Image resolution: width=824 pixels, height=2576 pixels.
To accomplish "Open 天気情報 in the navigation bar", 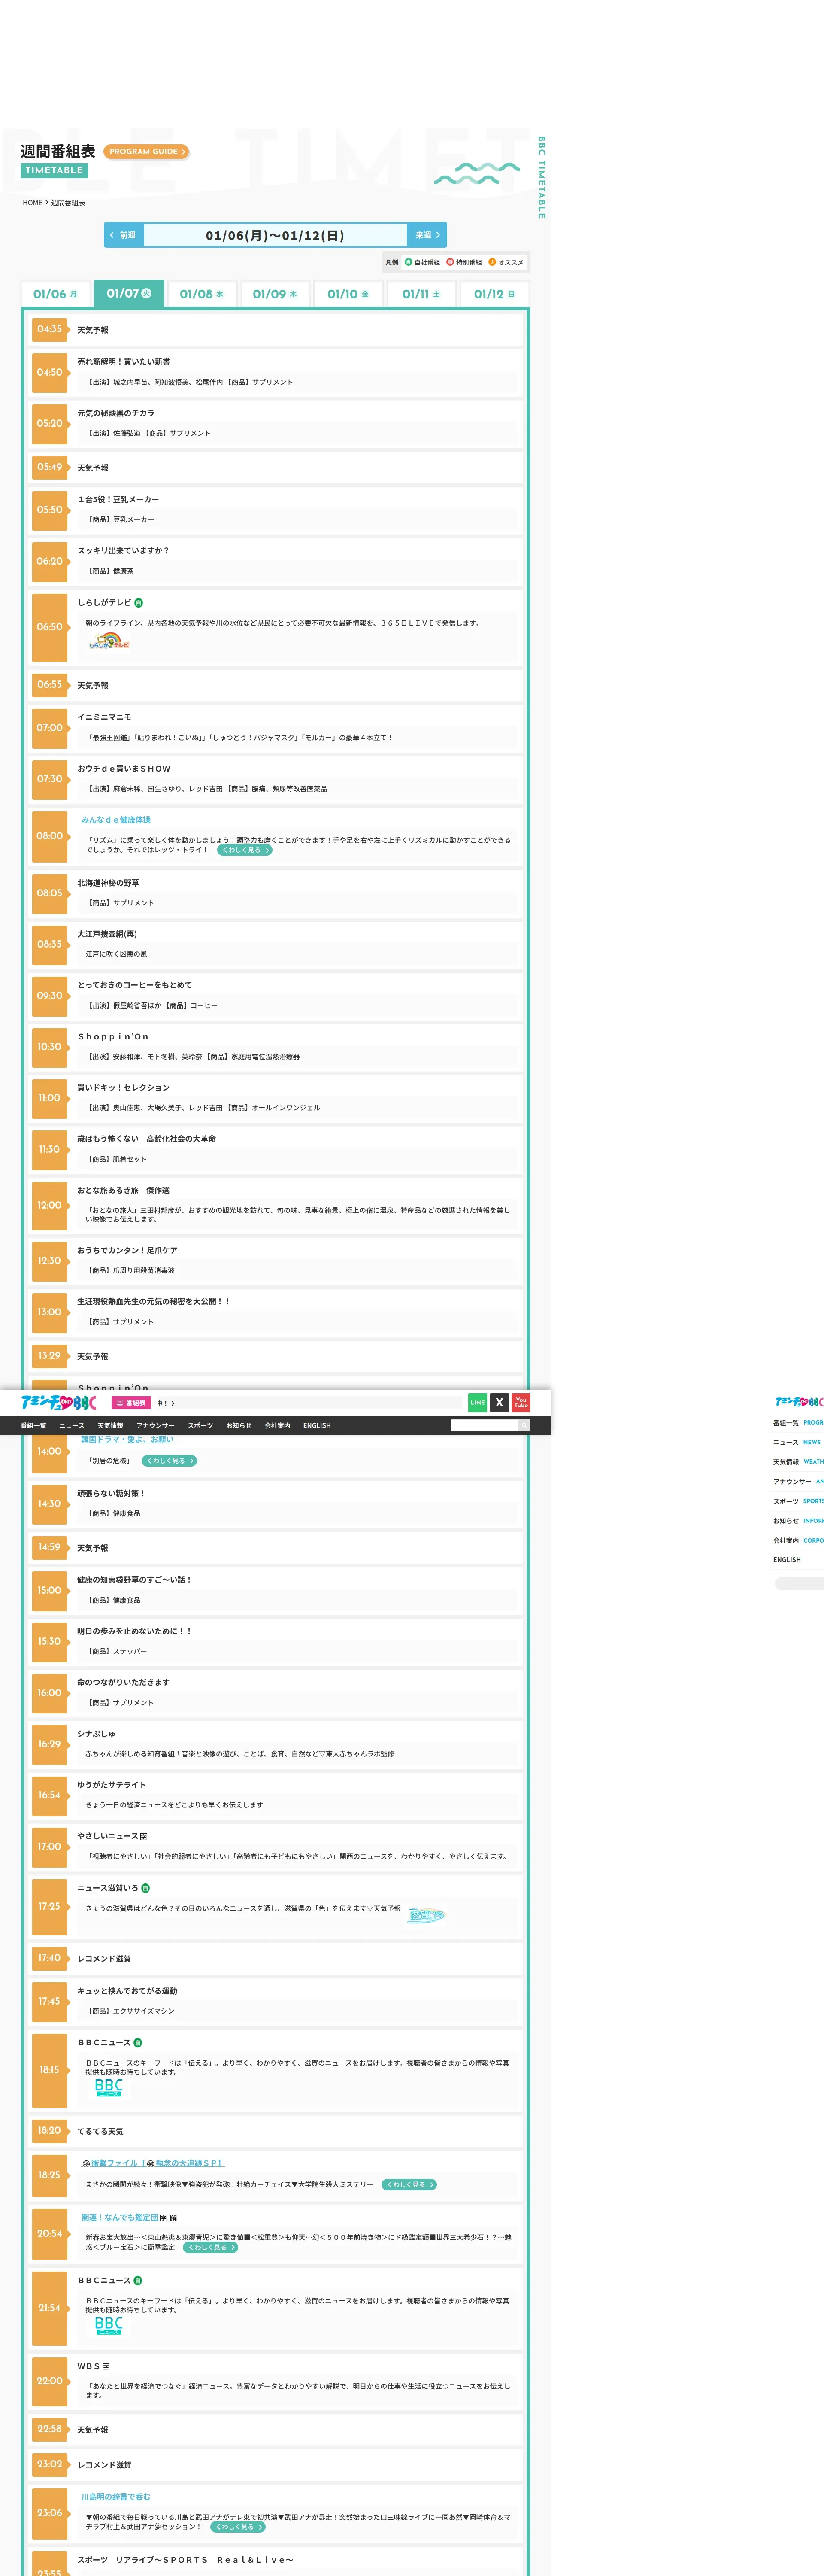I will [110, 1425].
